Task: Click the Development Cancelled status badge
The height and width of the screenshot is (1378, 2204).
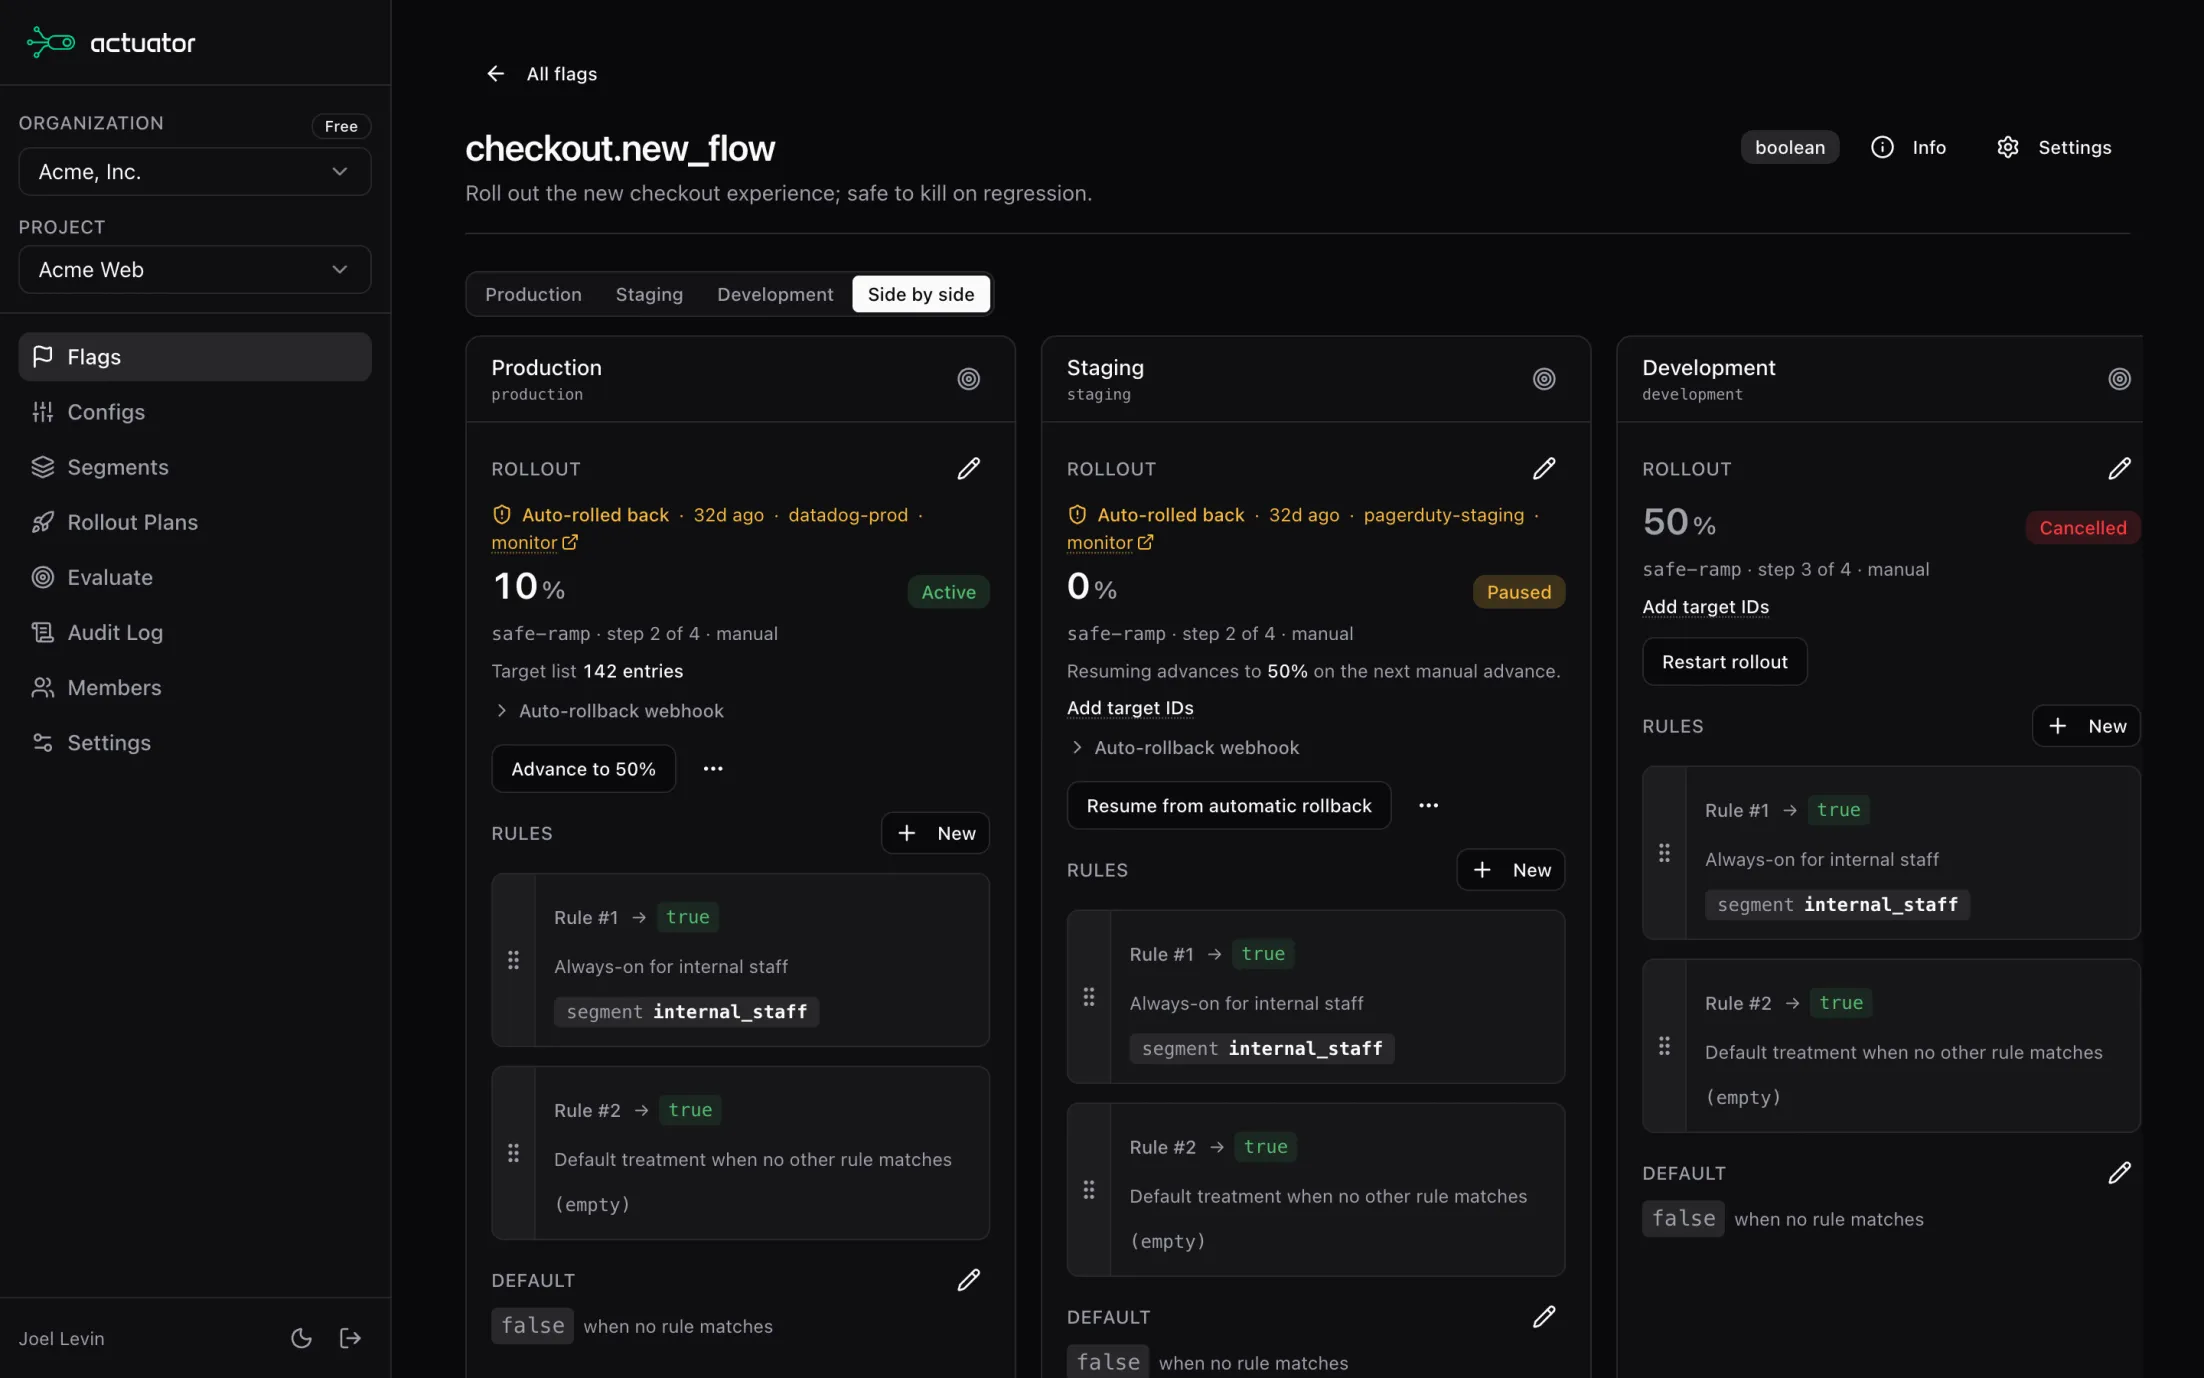Action: pos(2082,527)
